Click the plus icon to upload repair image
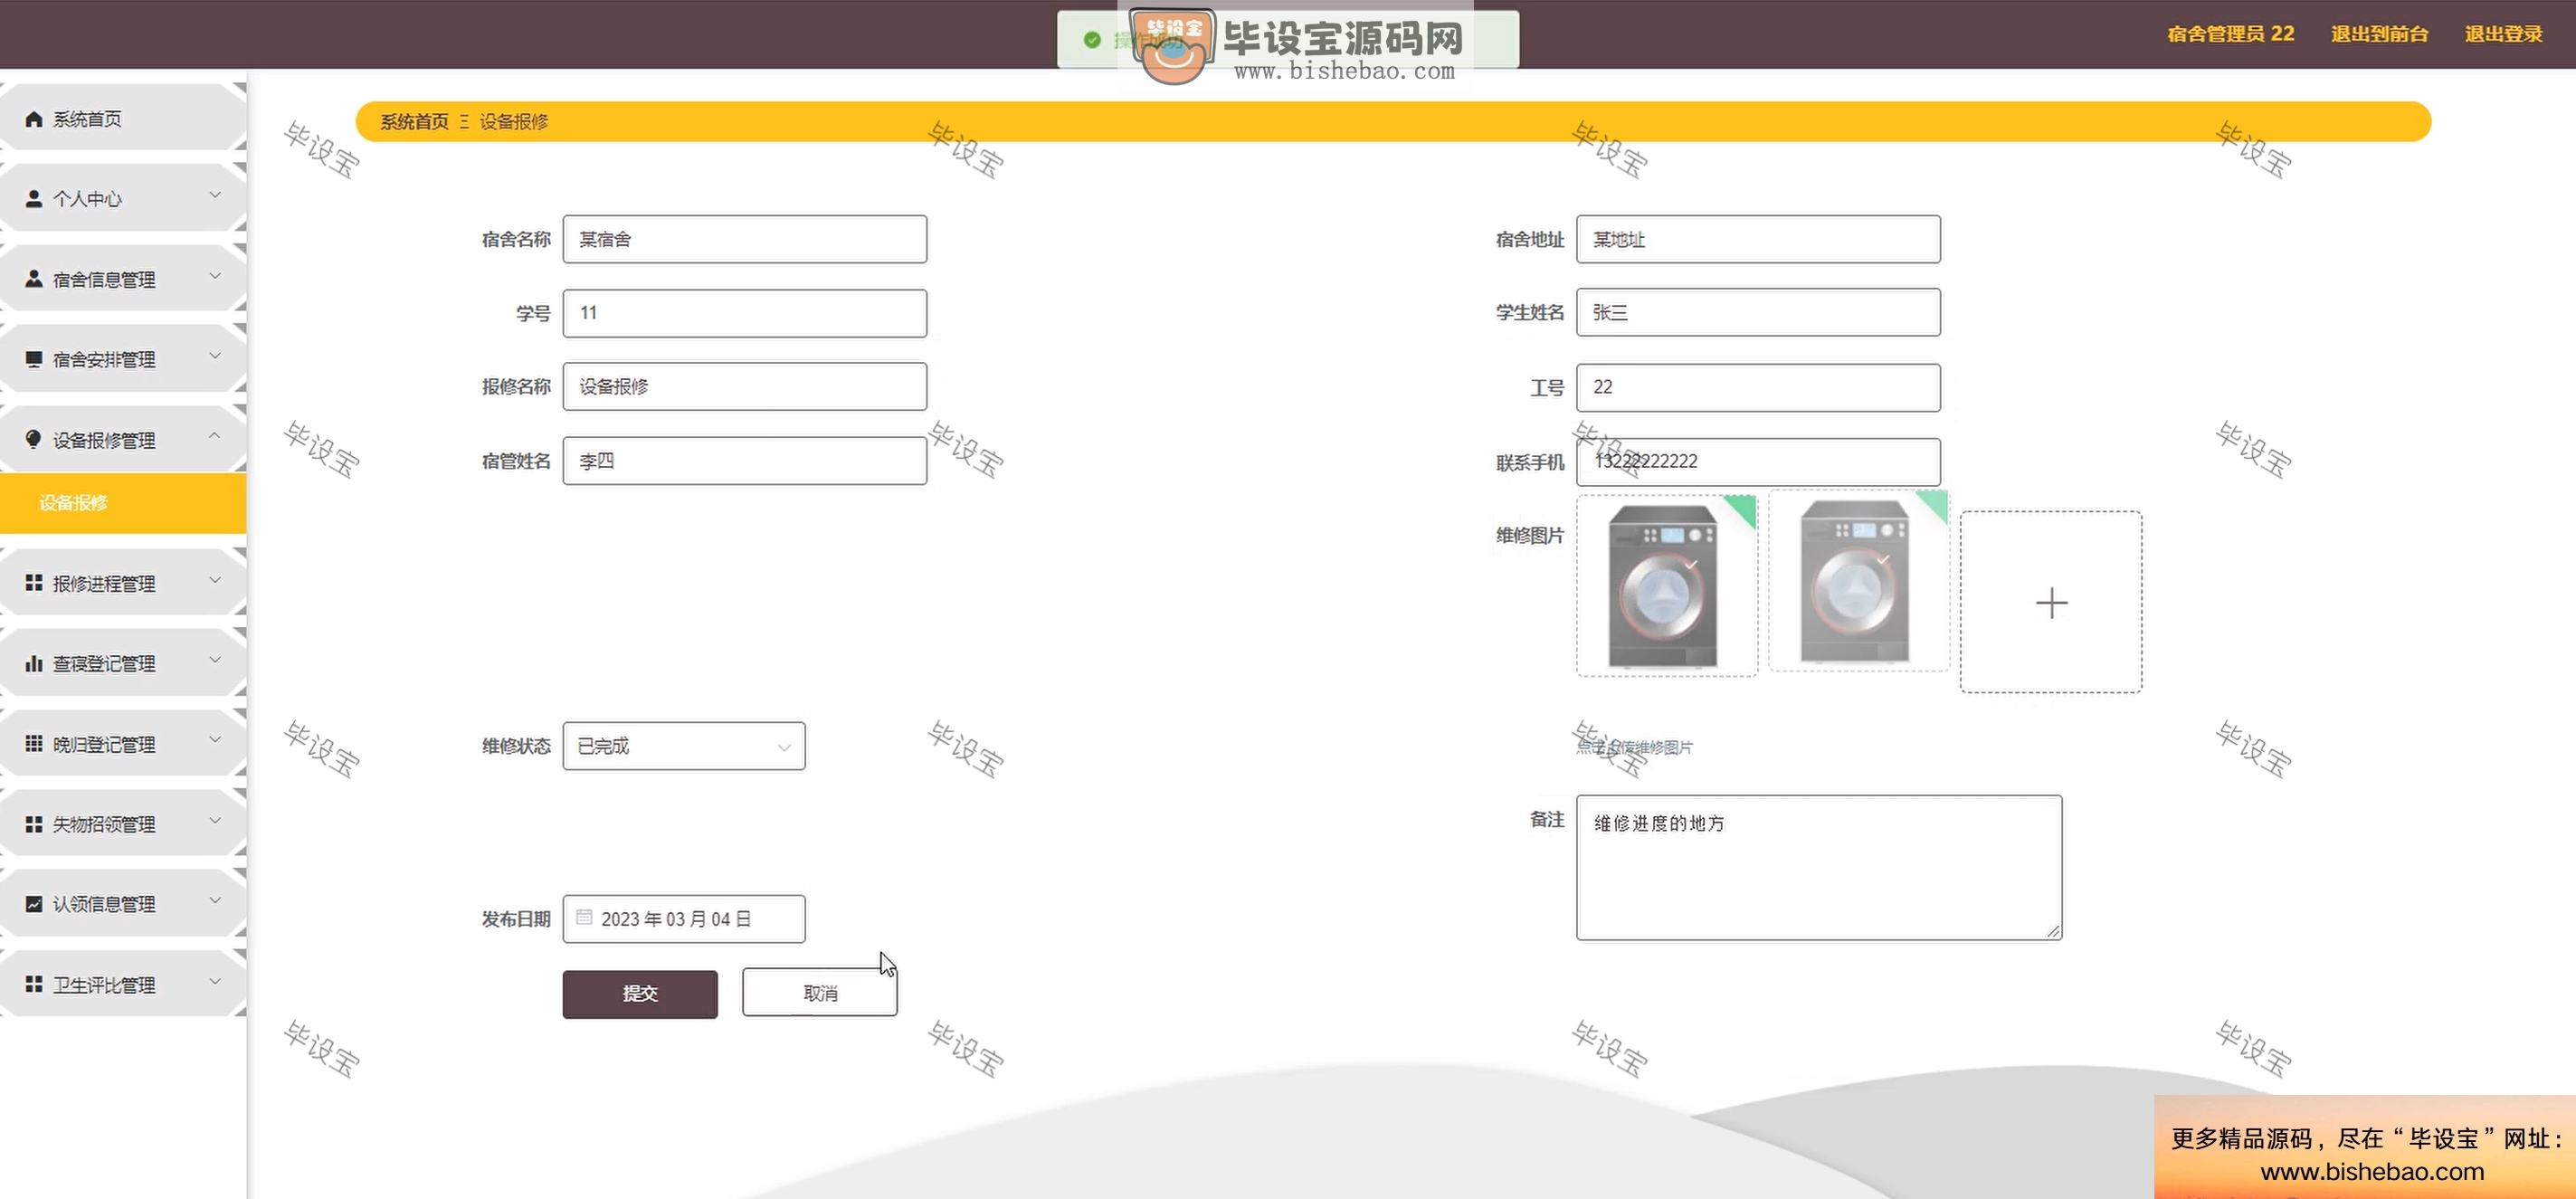 [x=2051, y=602]
